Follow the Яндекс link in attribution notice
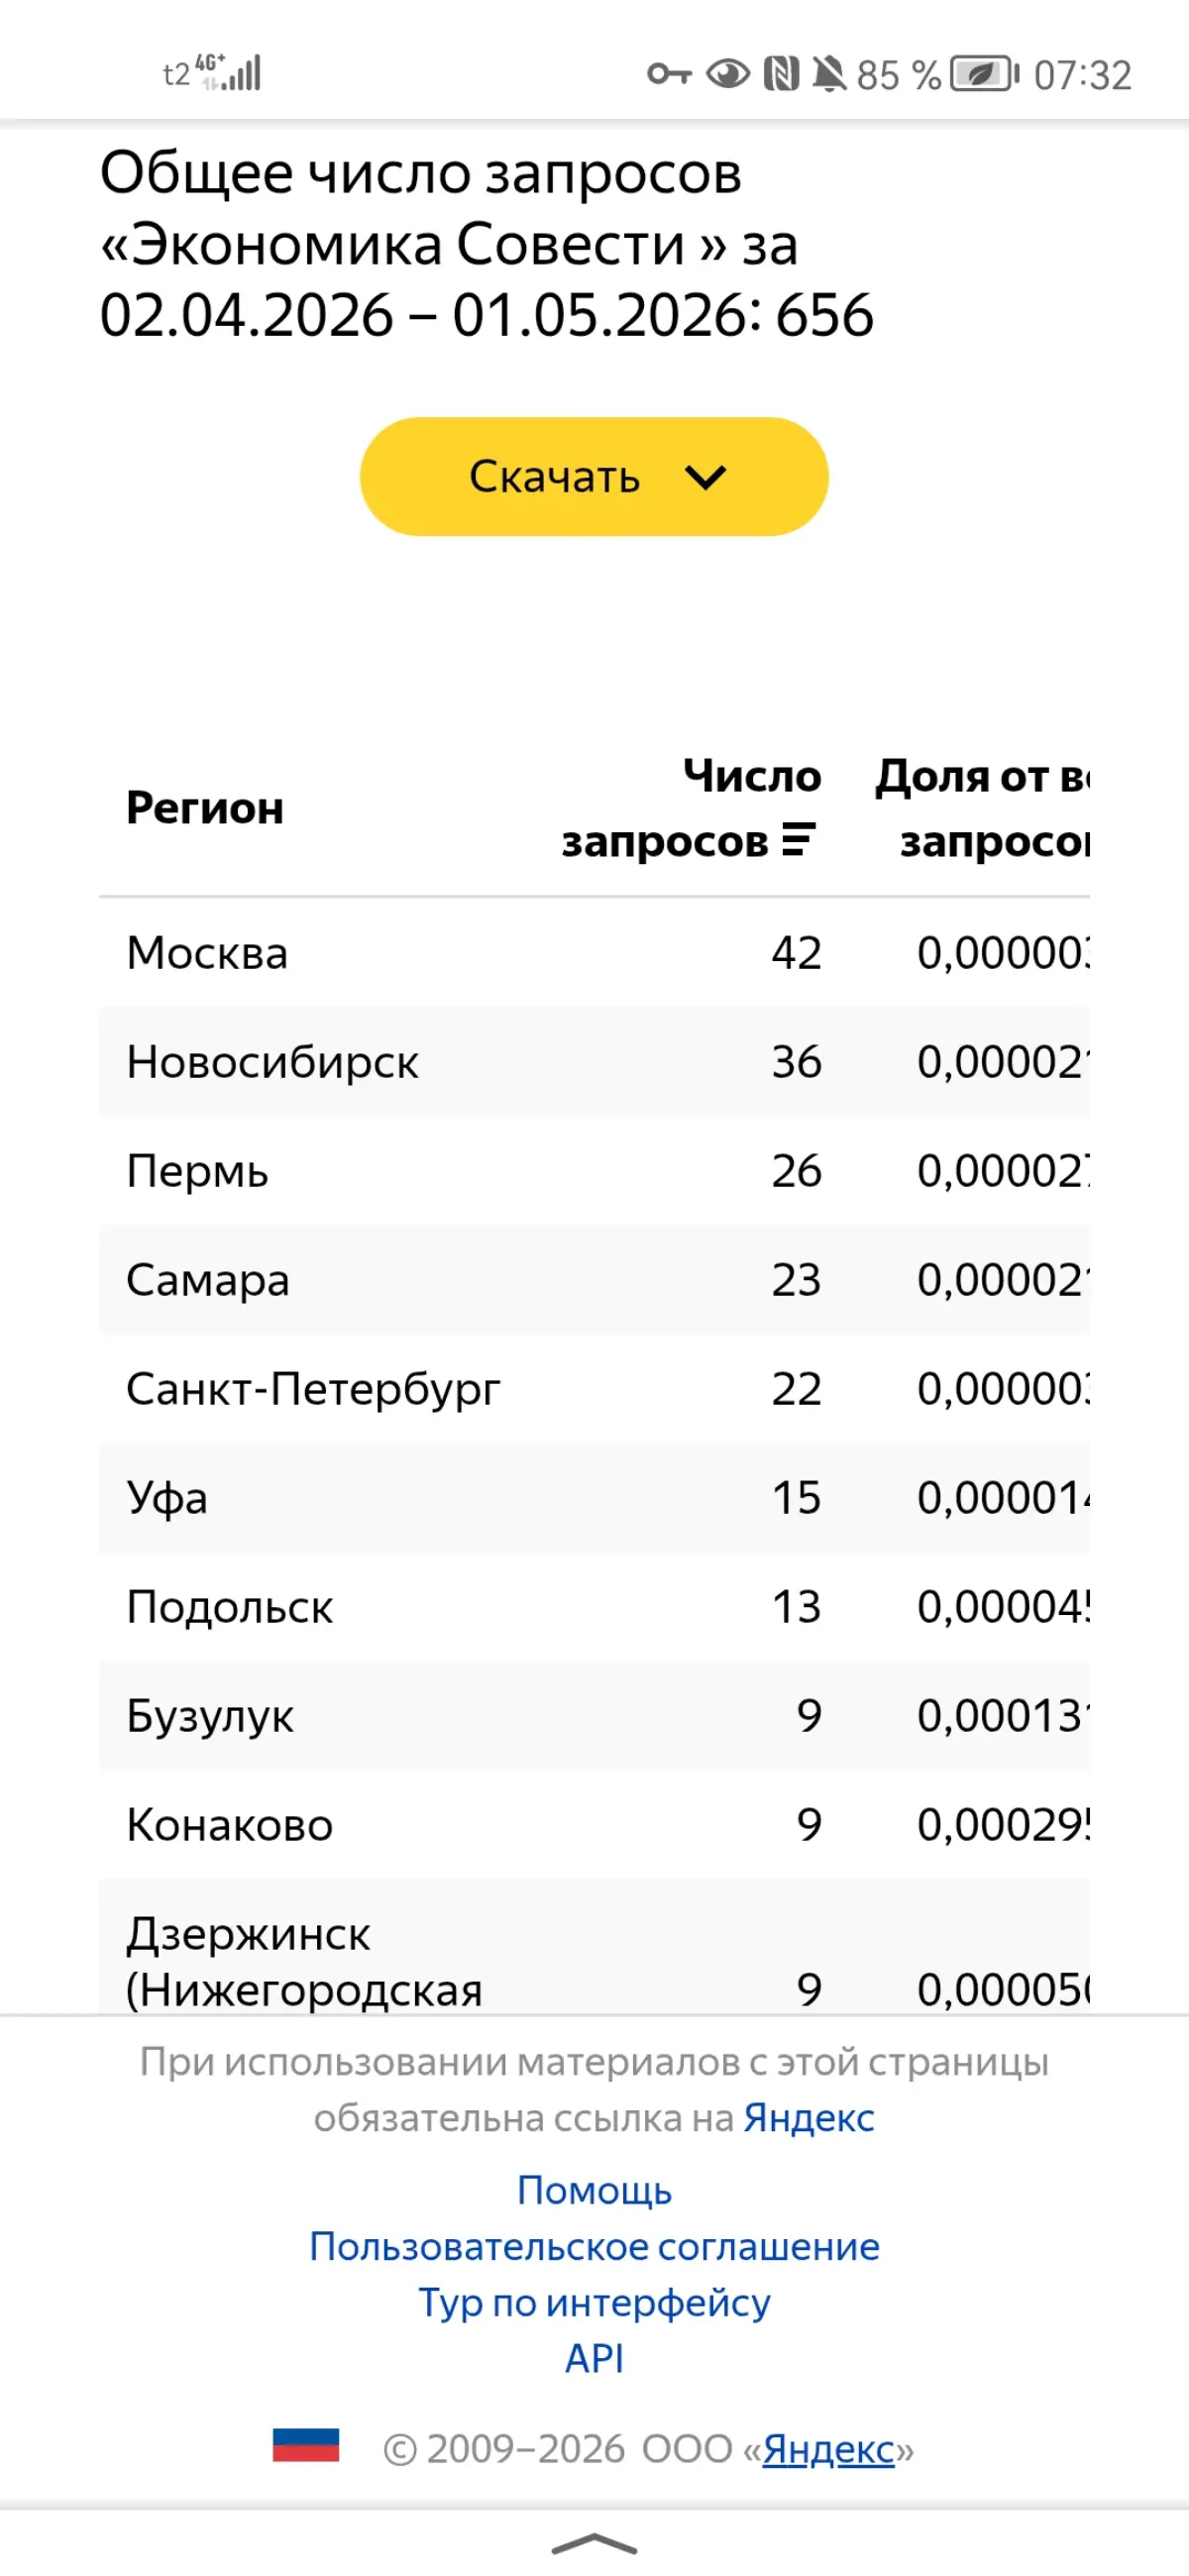This screenshot has width=1189, height=2576. point(808,2118)
